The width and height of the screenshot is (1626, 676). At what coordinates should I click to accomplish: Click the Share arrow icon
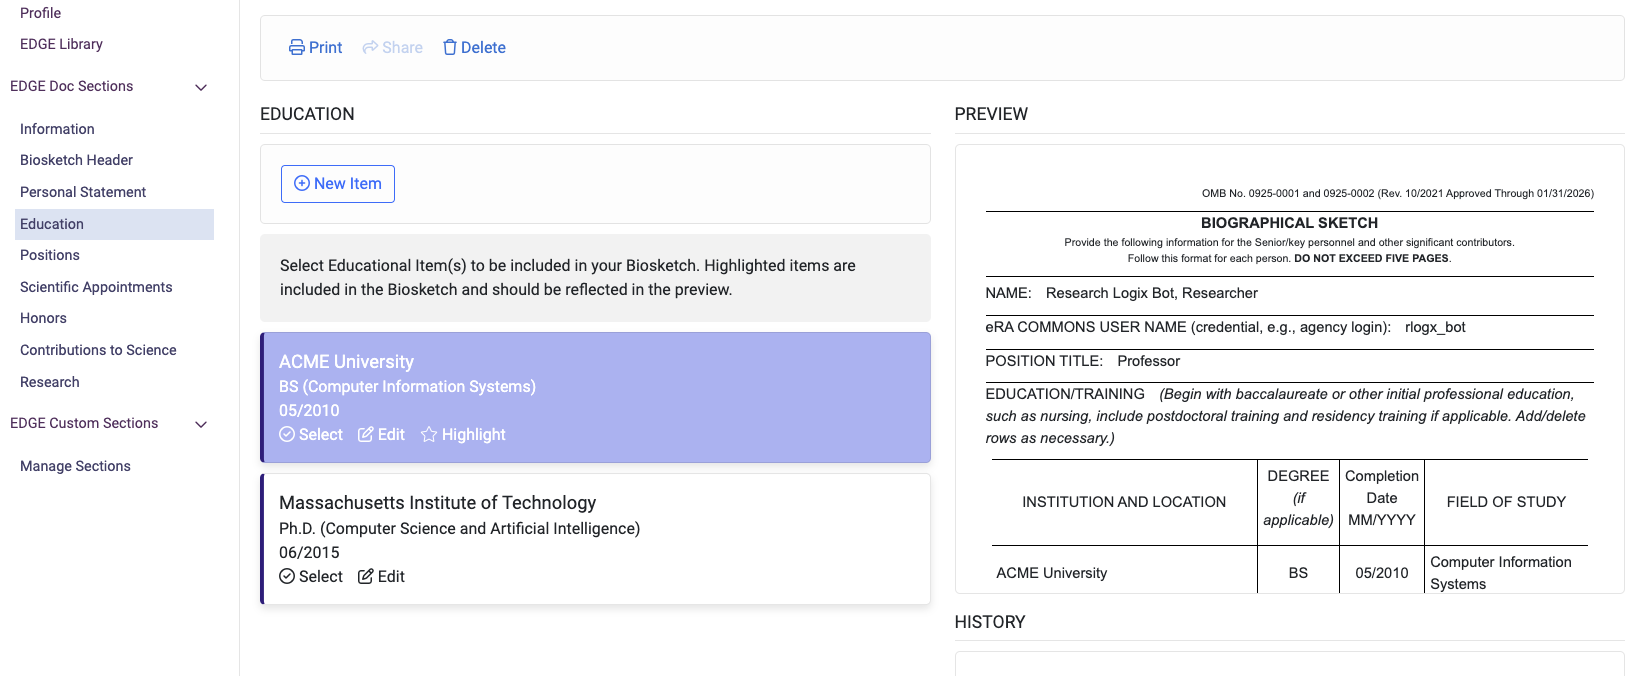click(x=370, y=48)
